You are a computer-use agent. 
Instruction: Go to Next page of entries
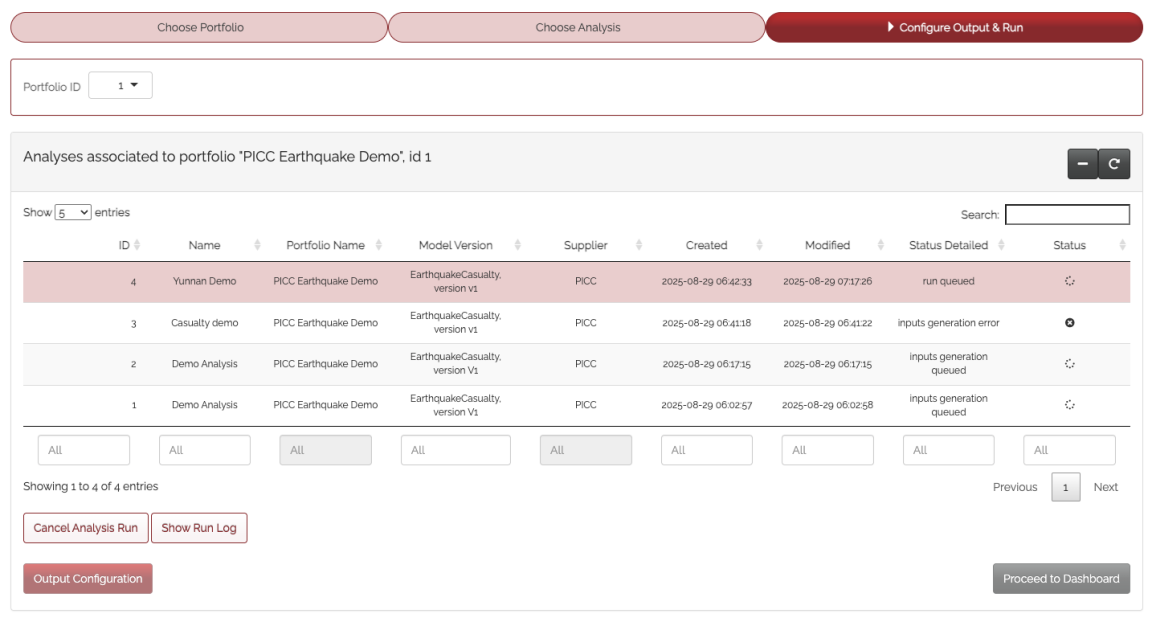[1105, 487]
